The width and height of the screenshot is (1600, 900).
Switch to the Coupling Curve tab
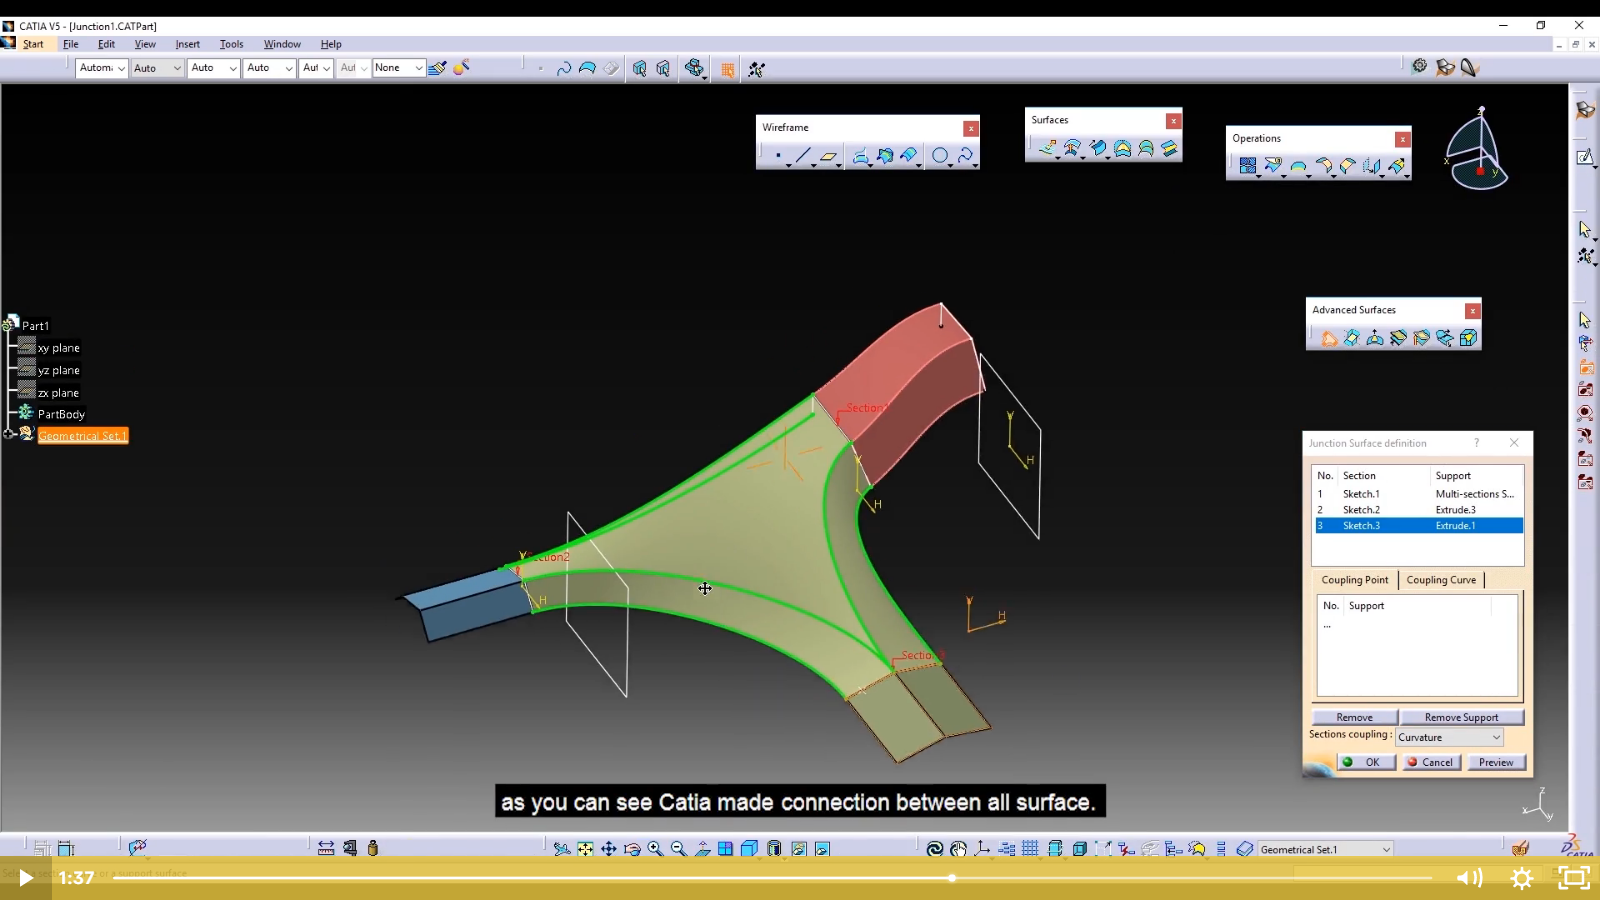(1441, 580)
